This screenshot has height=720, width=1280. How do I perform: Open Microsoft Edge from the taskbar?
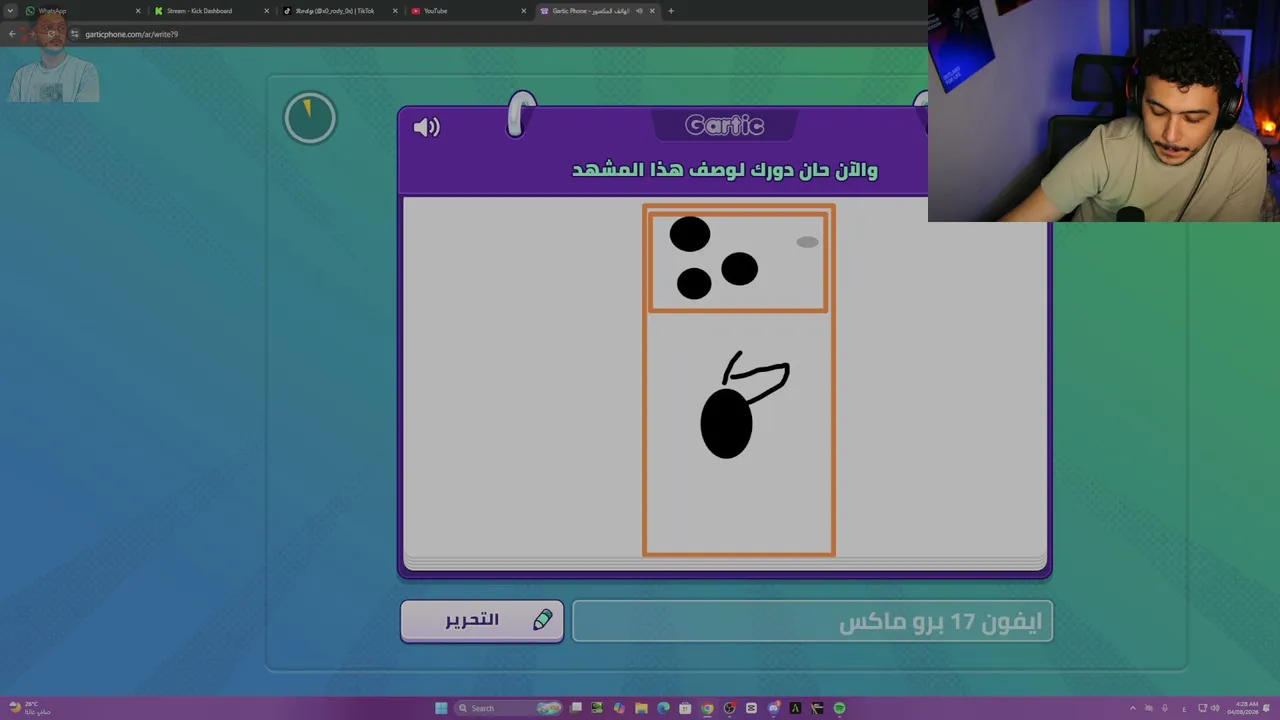[x=663, y=708]
